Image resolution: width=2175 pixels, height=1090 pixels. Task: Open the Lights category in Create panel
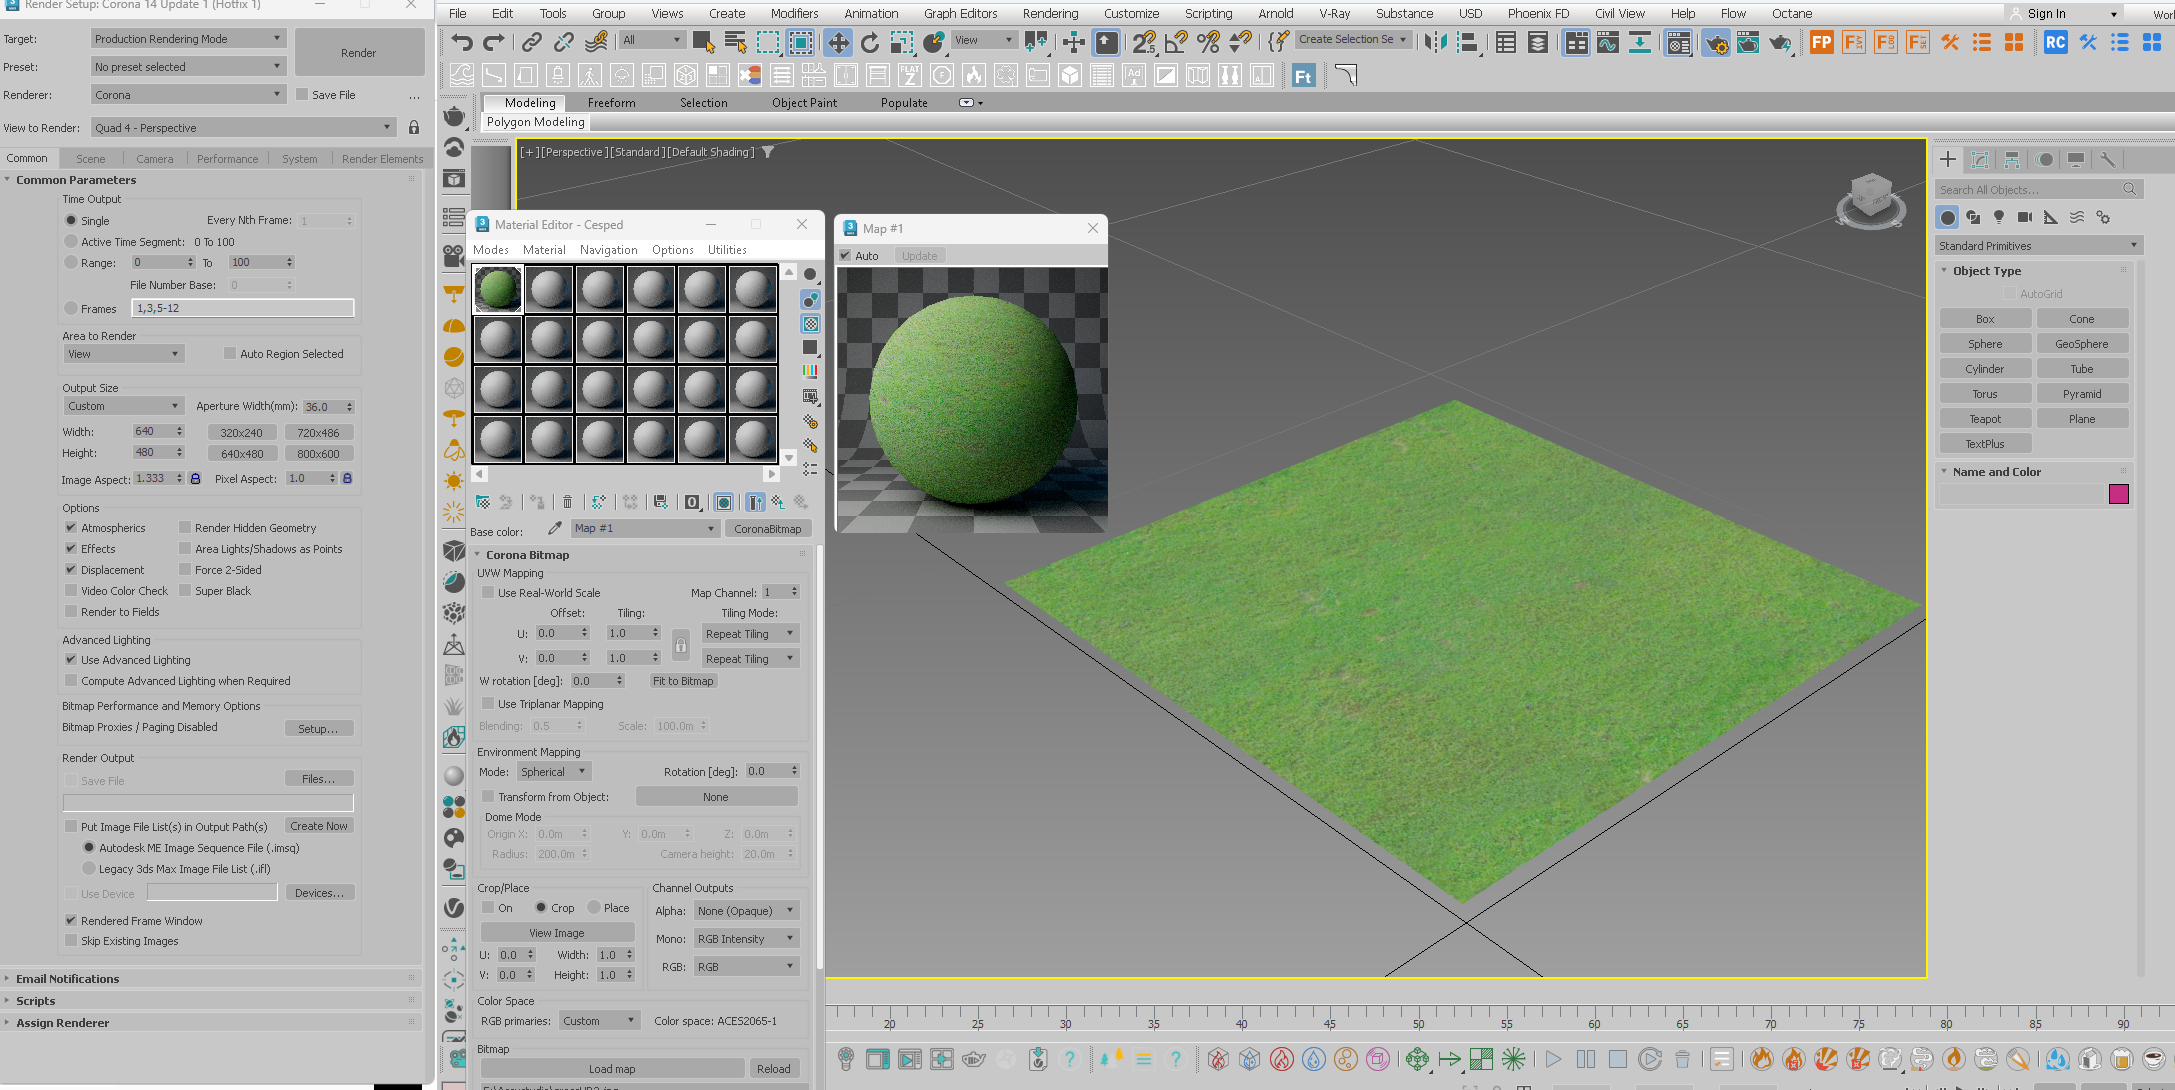click(1998, 217)
